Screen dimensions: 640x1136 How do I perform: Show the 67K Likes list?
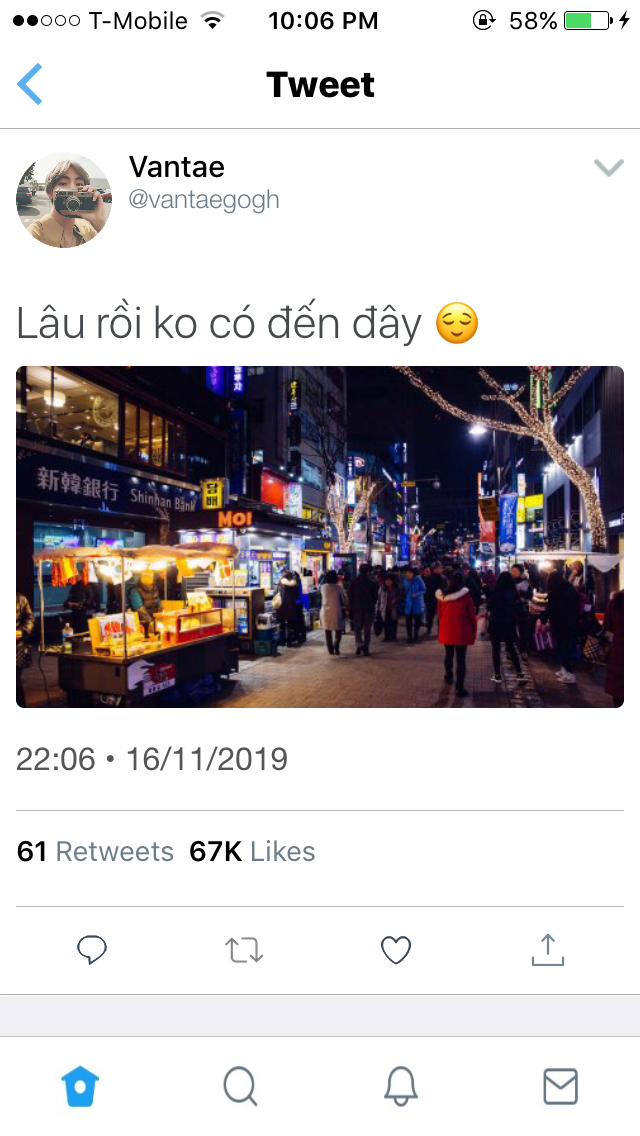click(252, 851)
